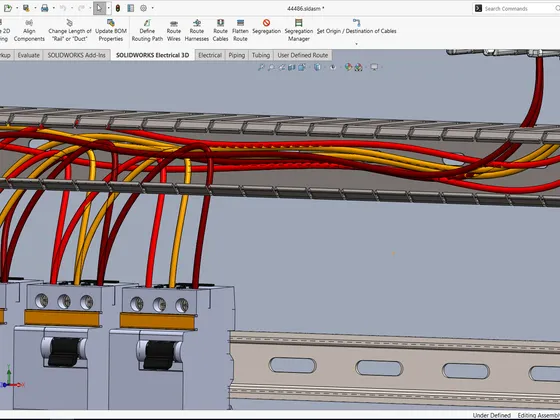Click the Segregation tool
This screenshot has height=420, width=560.
266,27
